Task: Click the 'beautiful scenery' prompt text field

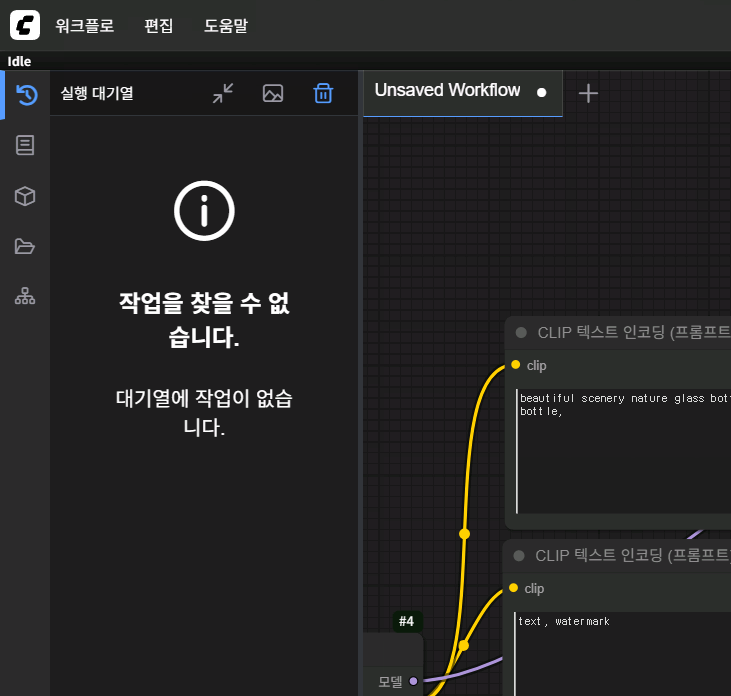Action: coord(622,450)
